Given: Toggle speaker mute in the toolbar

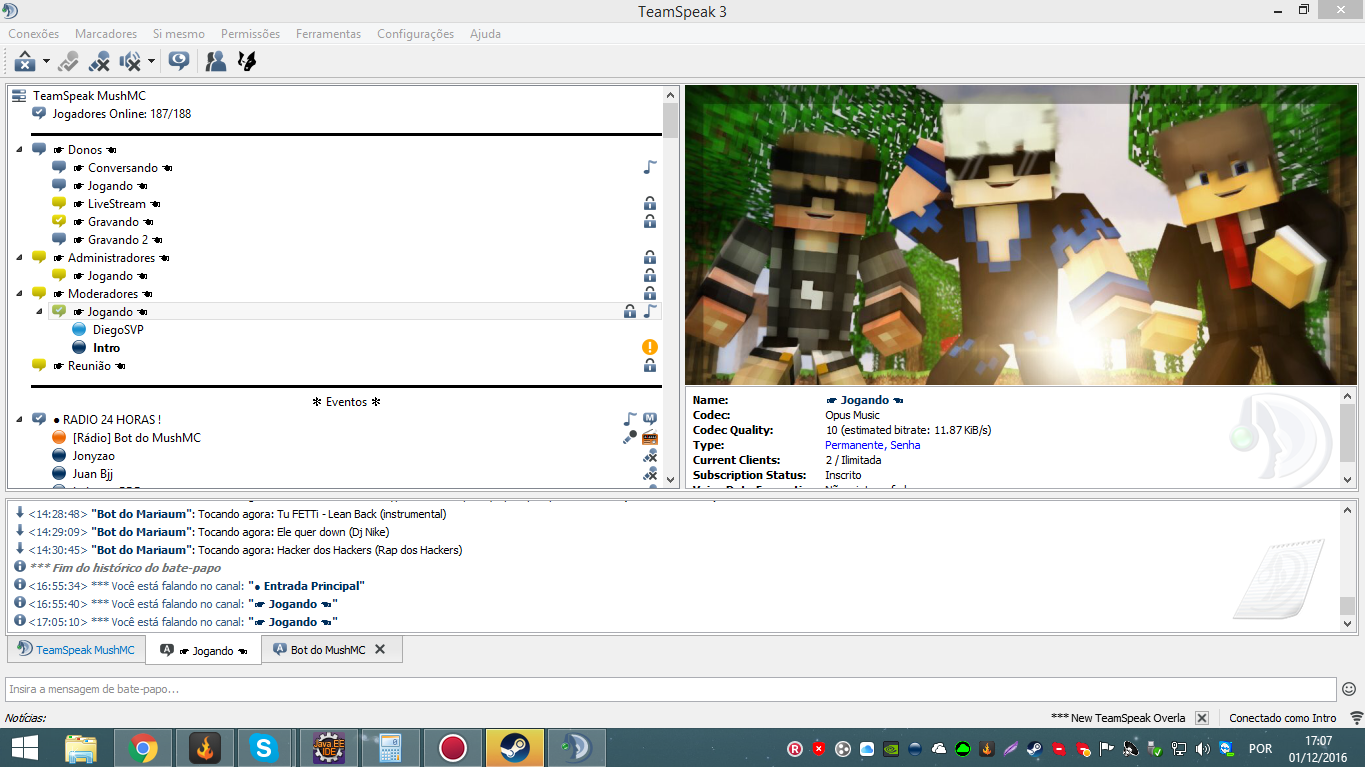Looking at the screenshot, I should coord(130,62).
